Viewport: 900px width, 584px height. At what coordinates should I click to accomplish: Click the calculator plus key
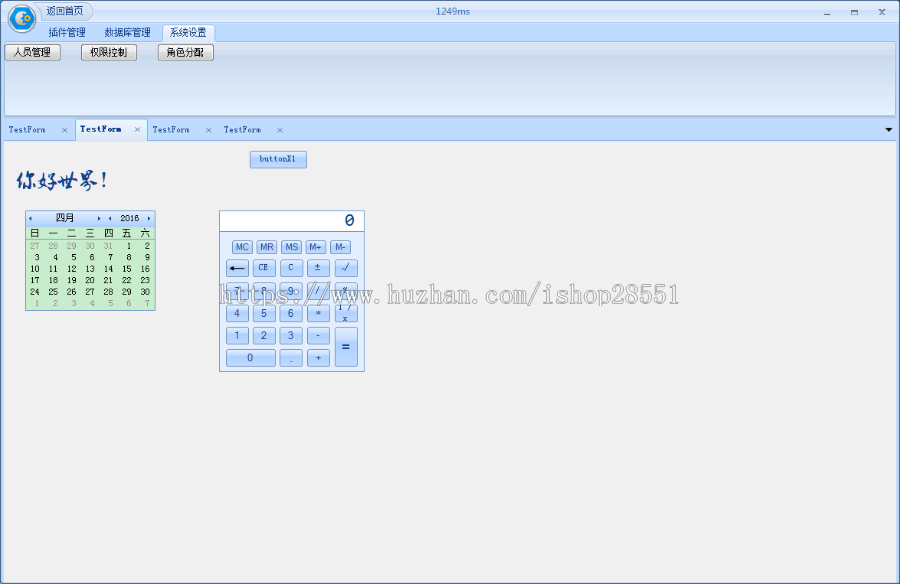(x=318, y=358)
